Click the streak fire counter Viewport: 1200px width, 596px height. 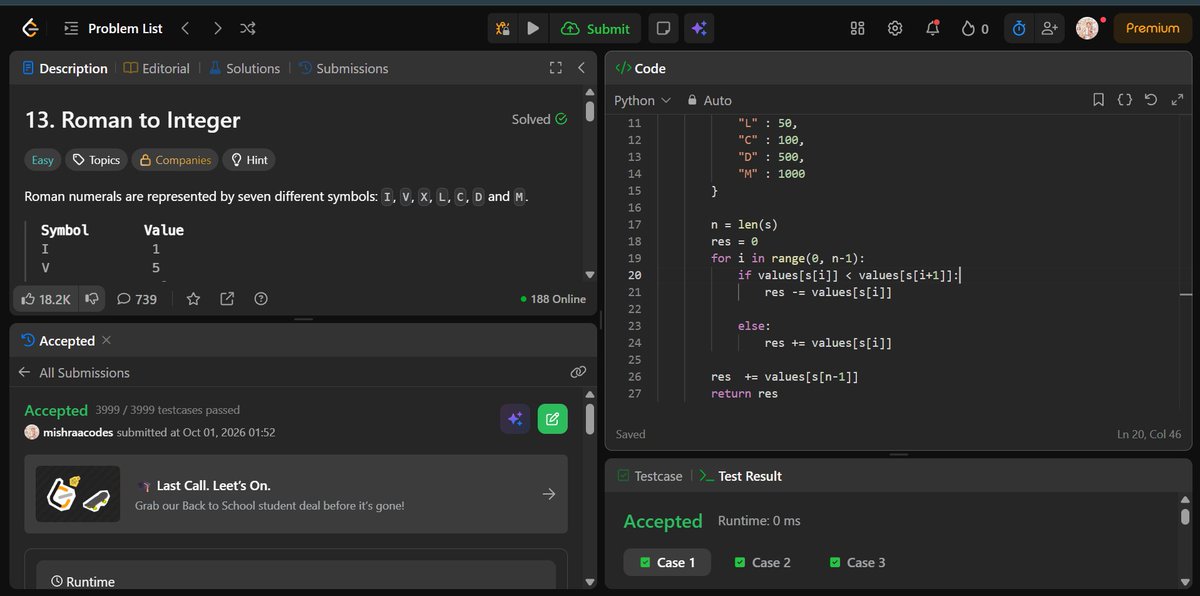(x=975, y=29)
